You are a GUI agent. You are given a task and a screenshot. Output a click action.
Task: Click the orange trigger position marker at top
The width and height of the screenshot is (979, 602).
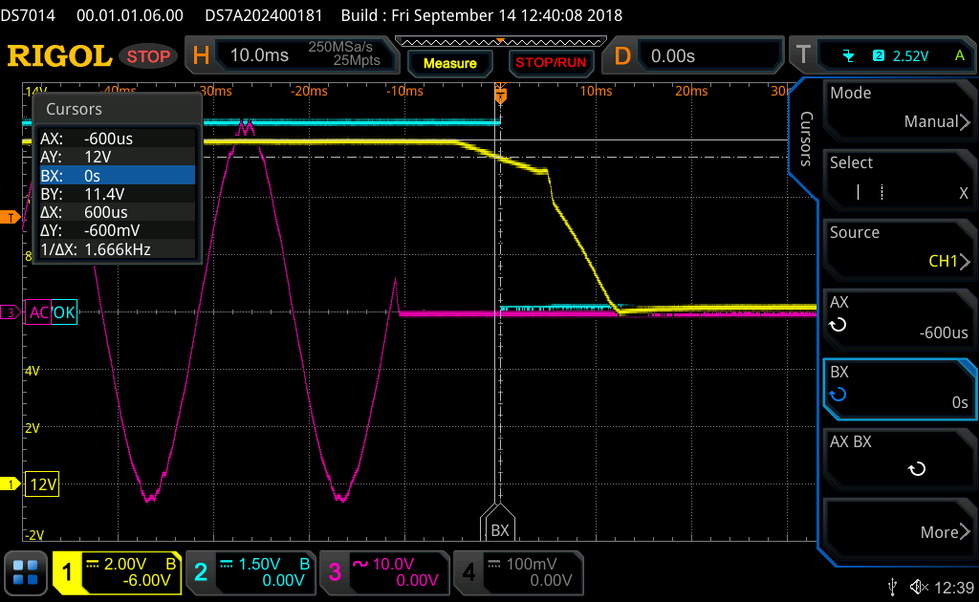(x=500, y=94)
